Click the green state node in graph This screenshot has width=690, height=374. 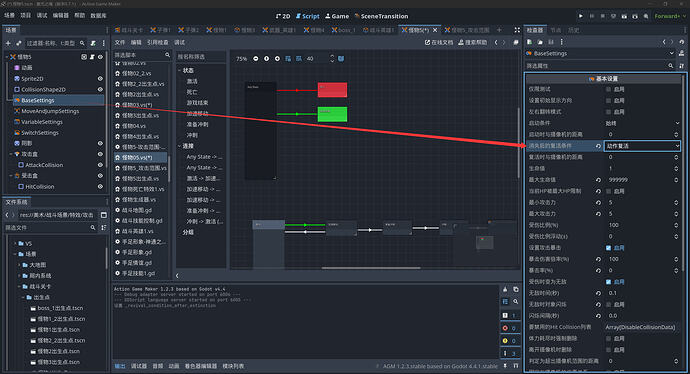point(332,114)
